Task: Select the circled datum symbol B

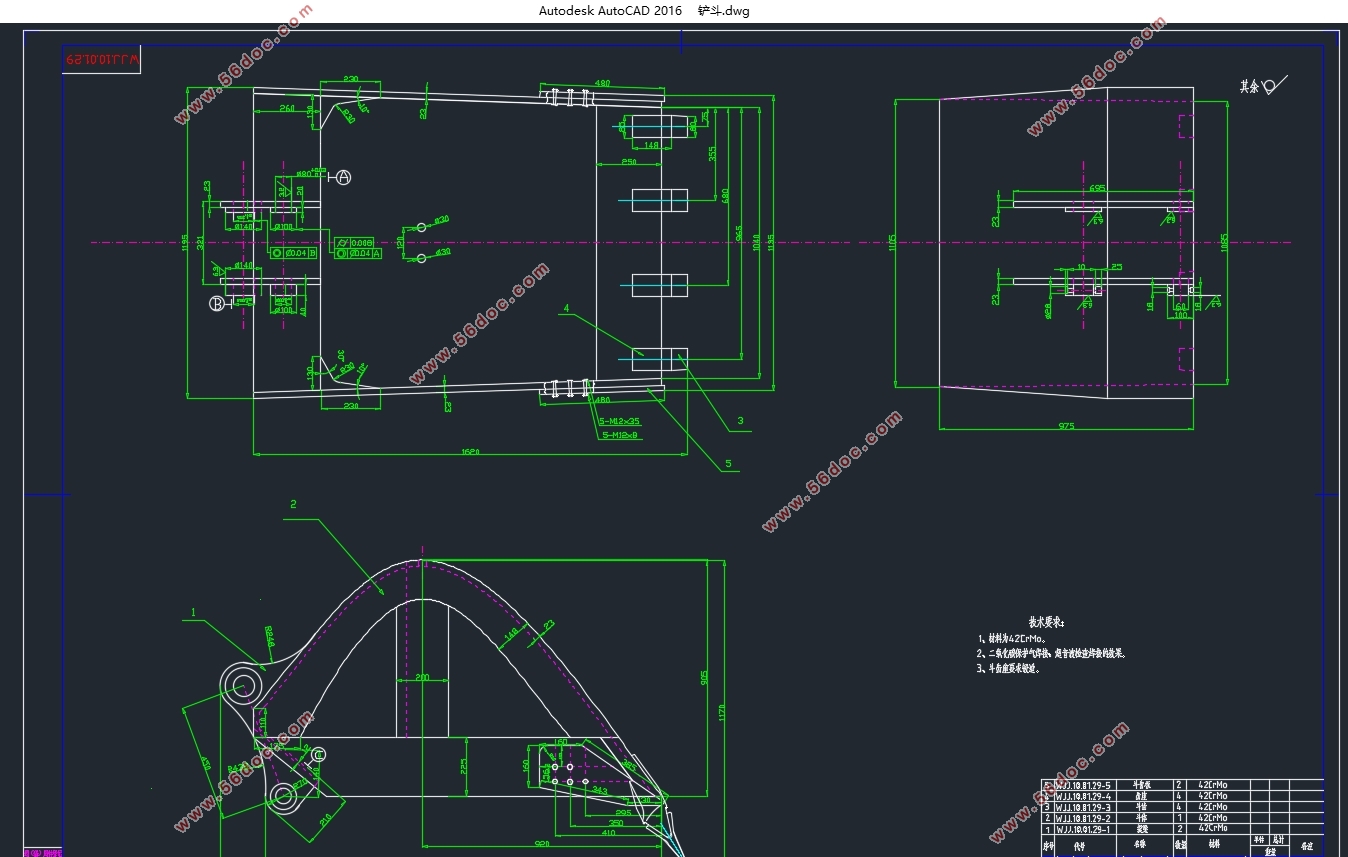Action: [217, 304]
